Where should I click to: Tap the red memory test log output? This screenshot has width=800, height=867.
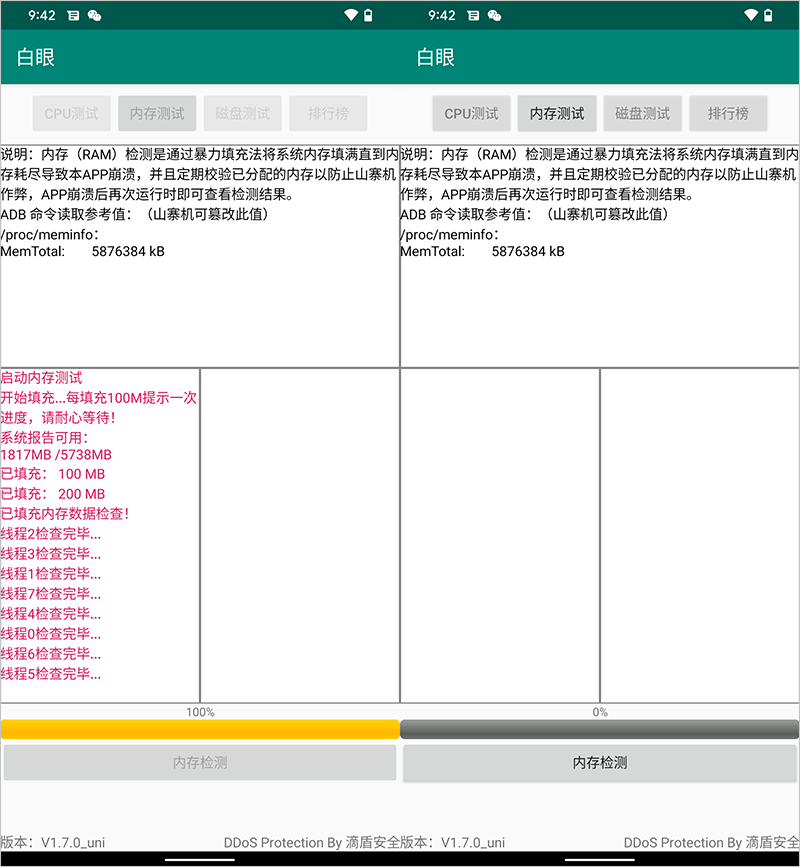click(99, 525)
